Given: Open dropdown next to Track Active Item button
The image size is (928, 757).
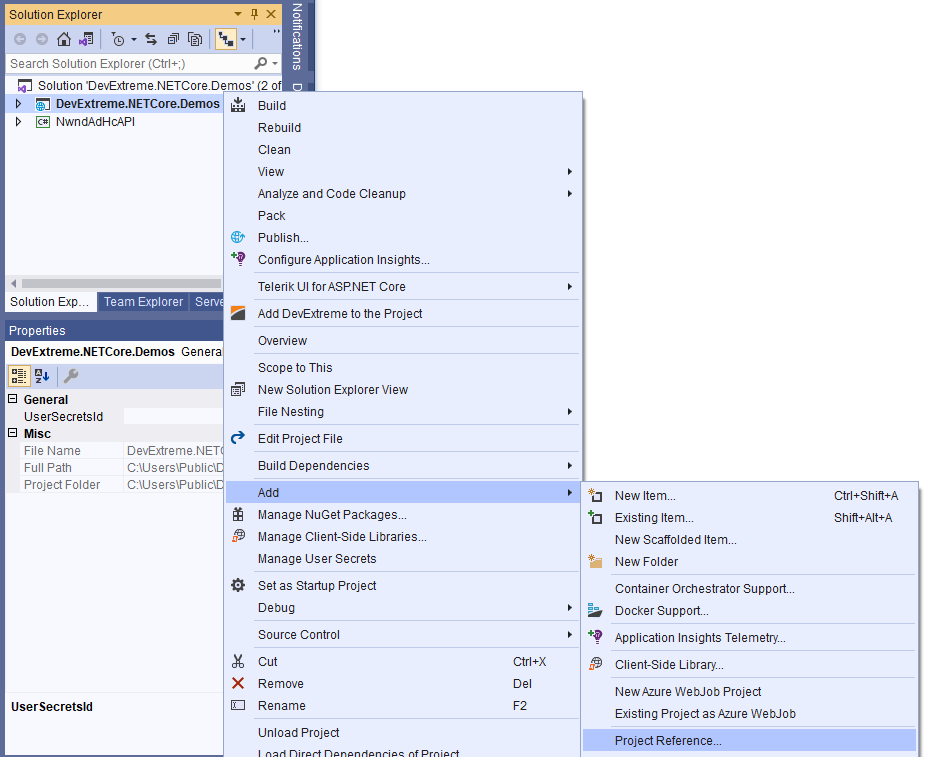Looking at the screenshot, I should tap(243, 40).
